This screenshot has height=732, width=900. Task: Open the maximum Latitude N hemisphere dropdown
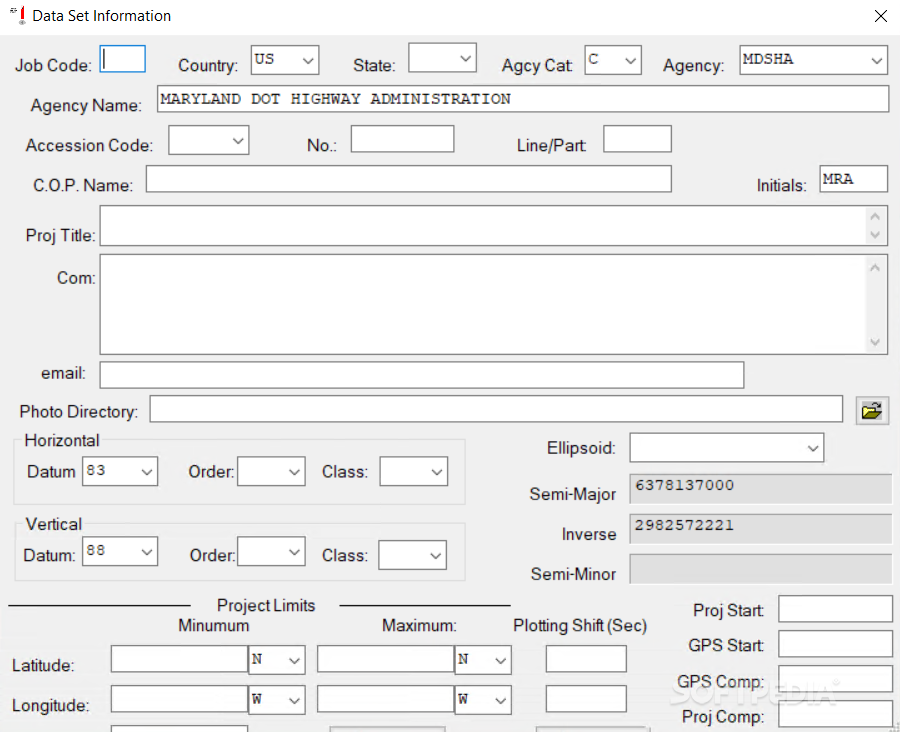coord(483,660)
